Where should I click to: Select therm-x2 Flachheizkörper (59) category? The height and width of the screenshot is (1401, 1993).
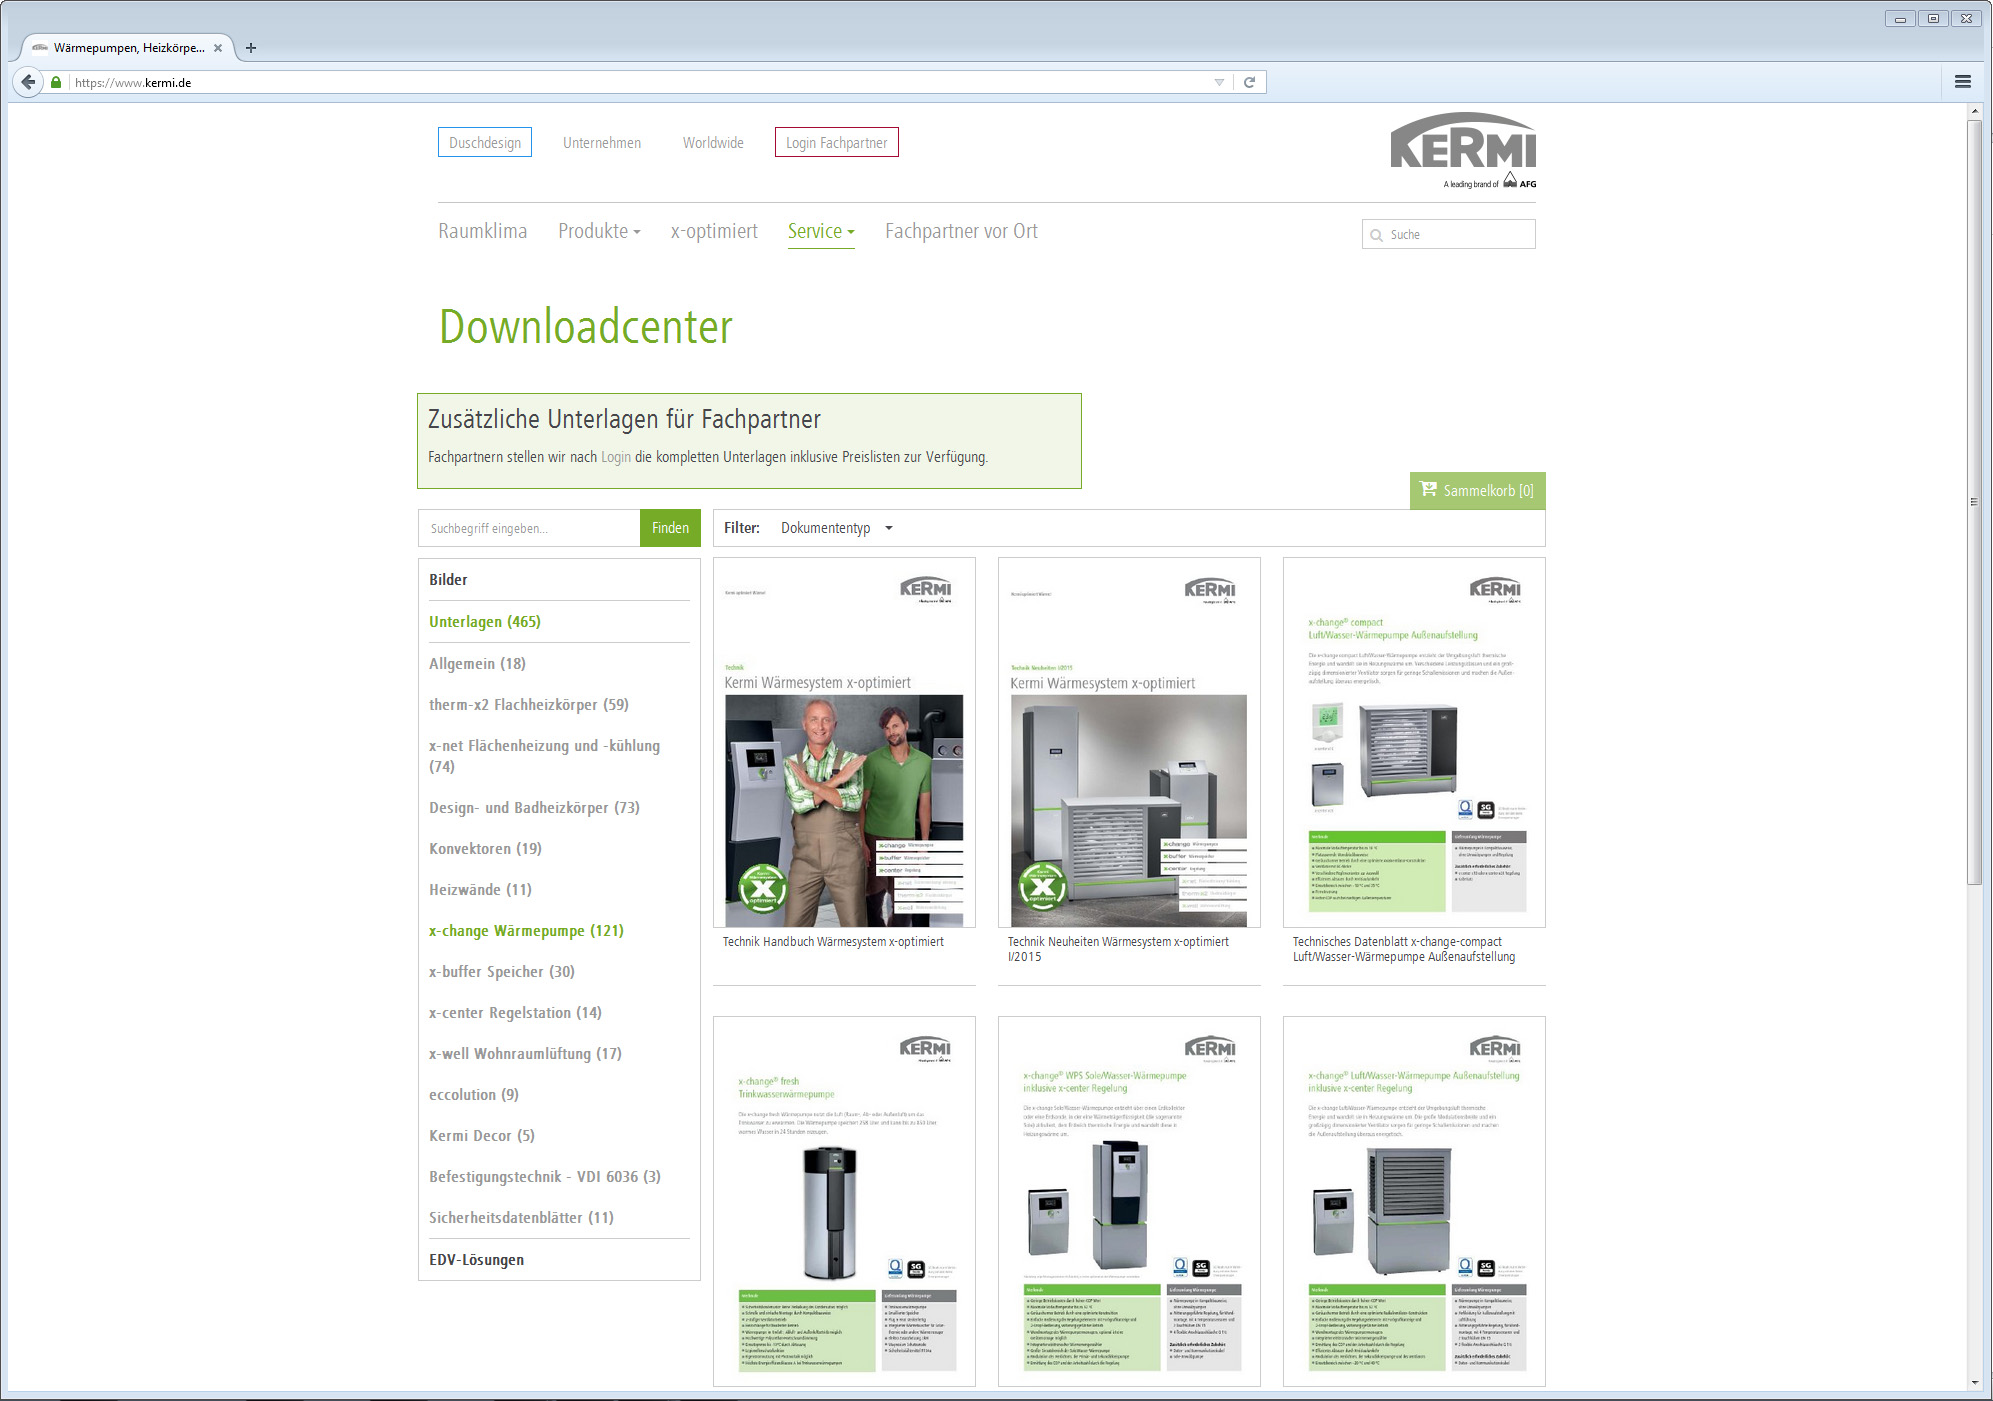pos(529,705)
